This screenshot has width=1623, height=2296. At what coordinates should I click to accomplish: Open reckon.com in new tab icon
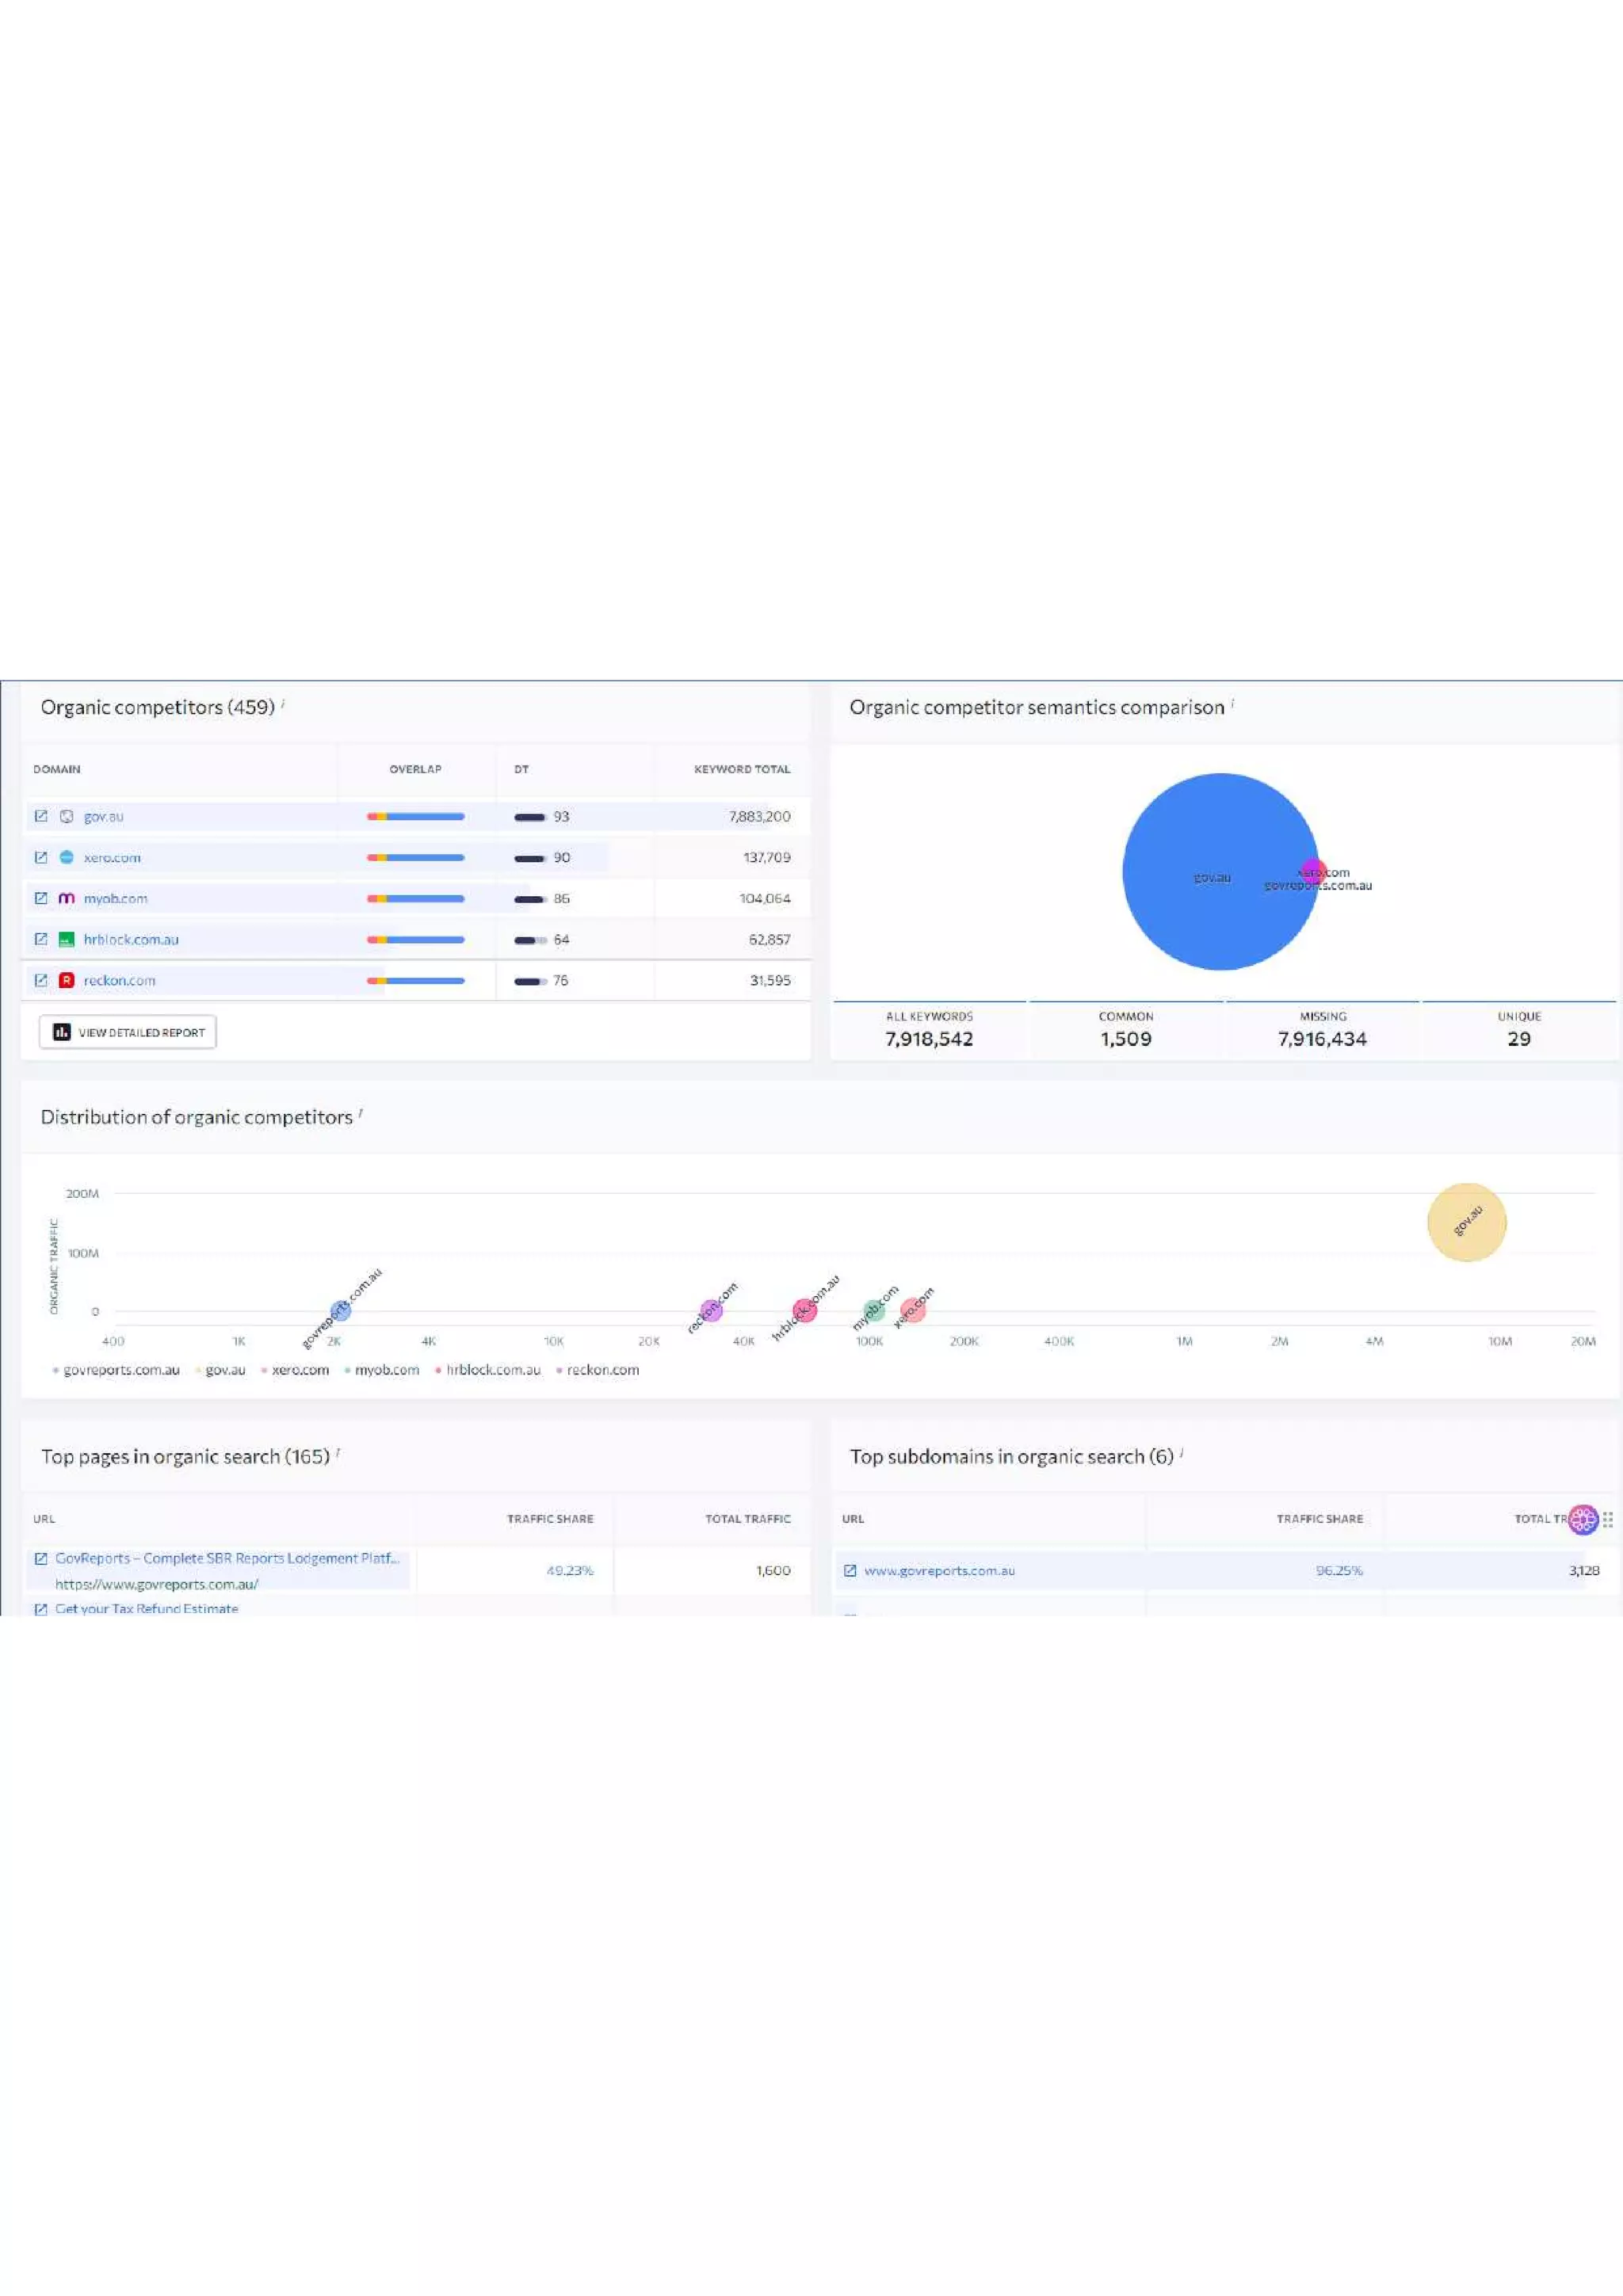point(41,980)
